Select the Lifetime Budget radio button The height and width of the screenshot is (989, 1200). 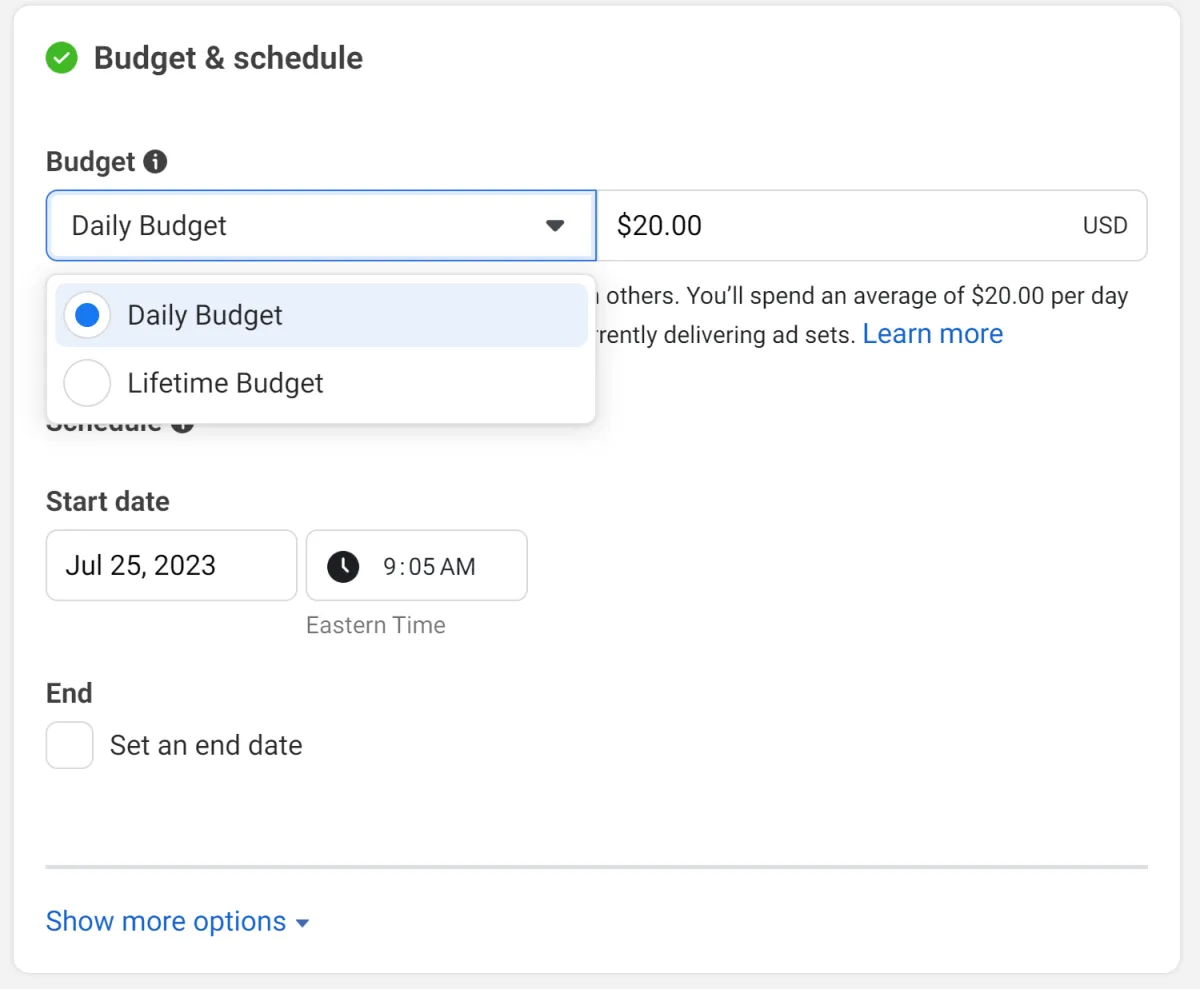pyautogui.click(x=87, y=383)
